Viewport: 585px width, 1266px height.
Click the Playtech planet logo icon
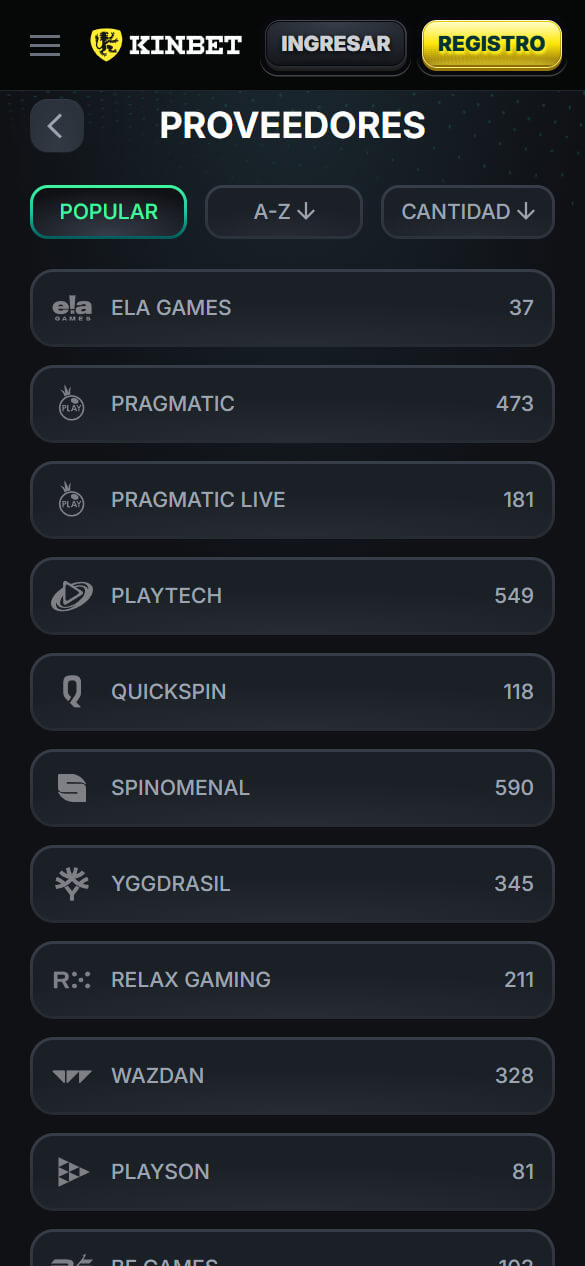[x=72, y=596]
